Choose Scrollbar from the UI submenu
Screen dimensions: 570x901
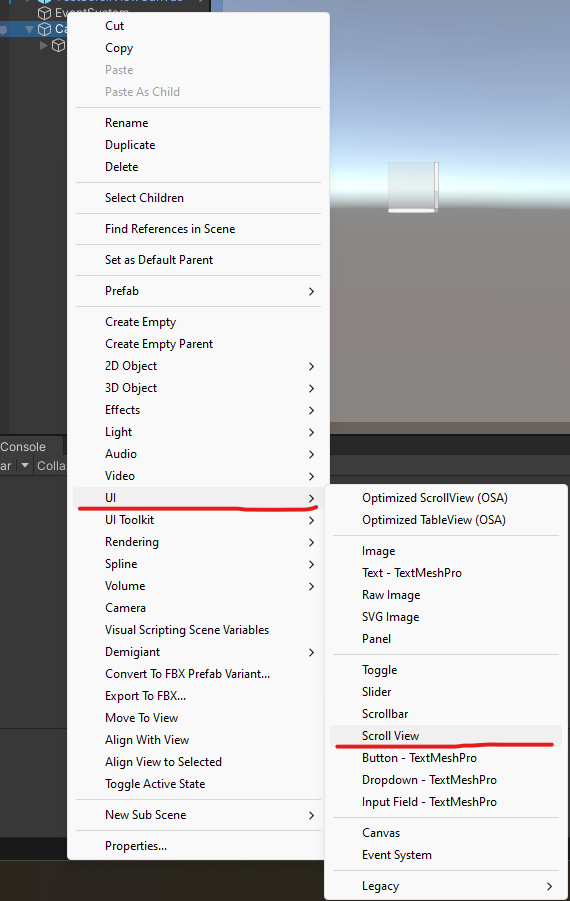[446, 714]
